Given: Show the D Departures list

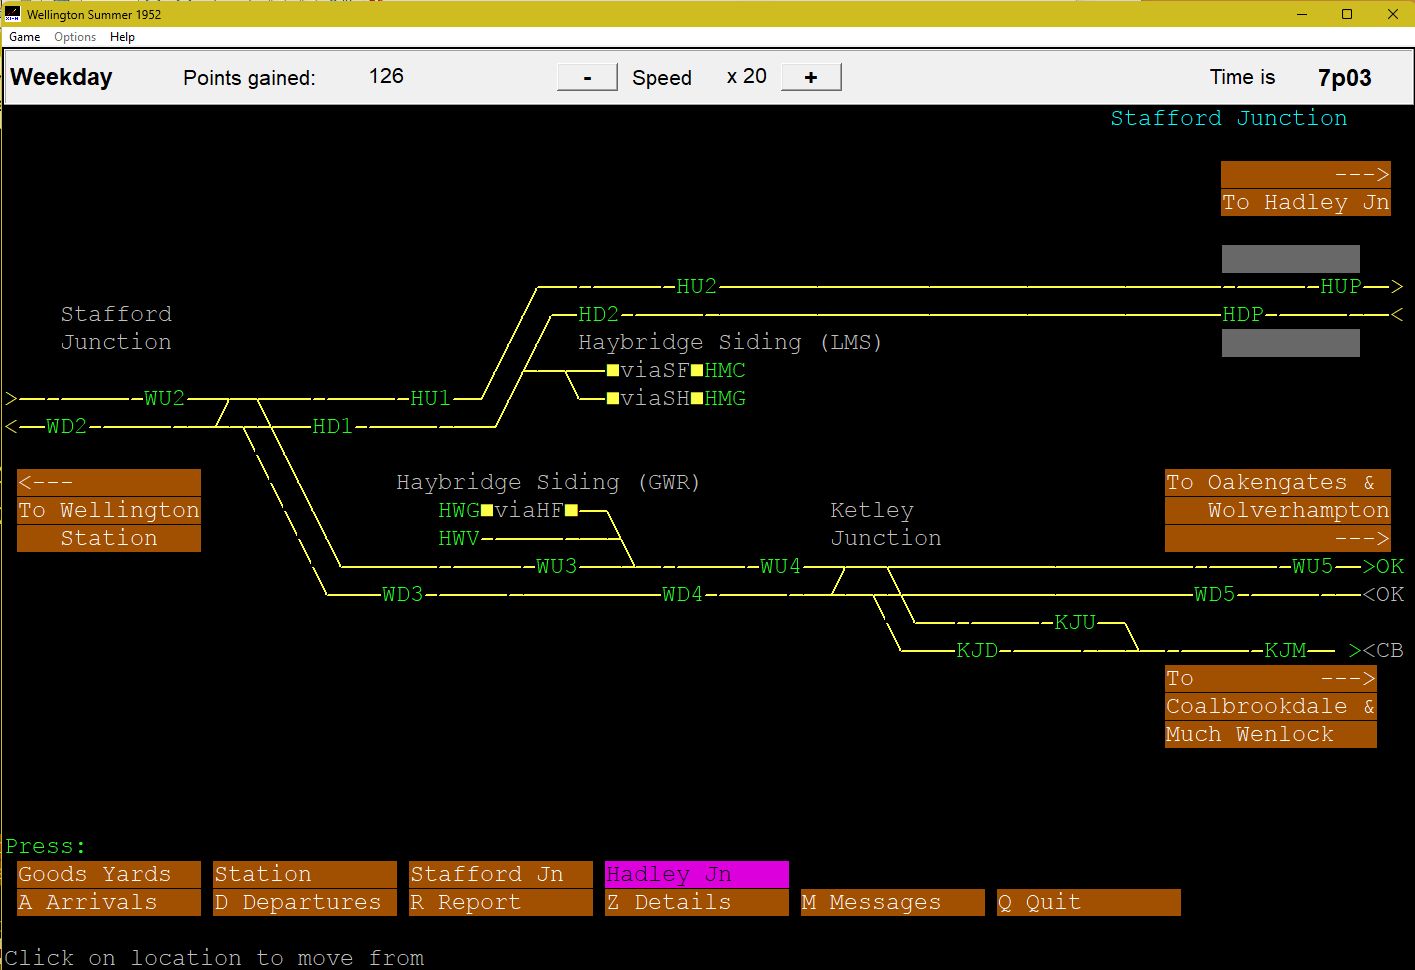Looking at the screenshot, I should (x=304, y=902).
